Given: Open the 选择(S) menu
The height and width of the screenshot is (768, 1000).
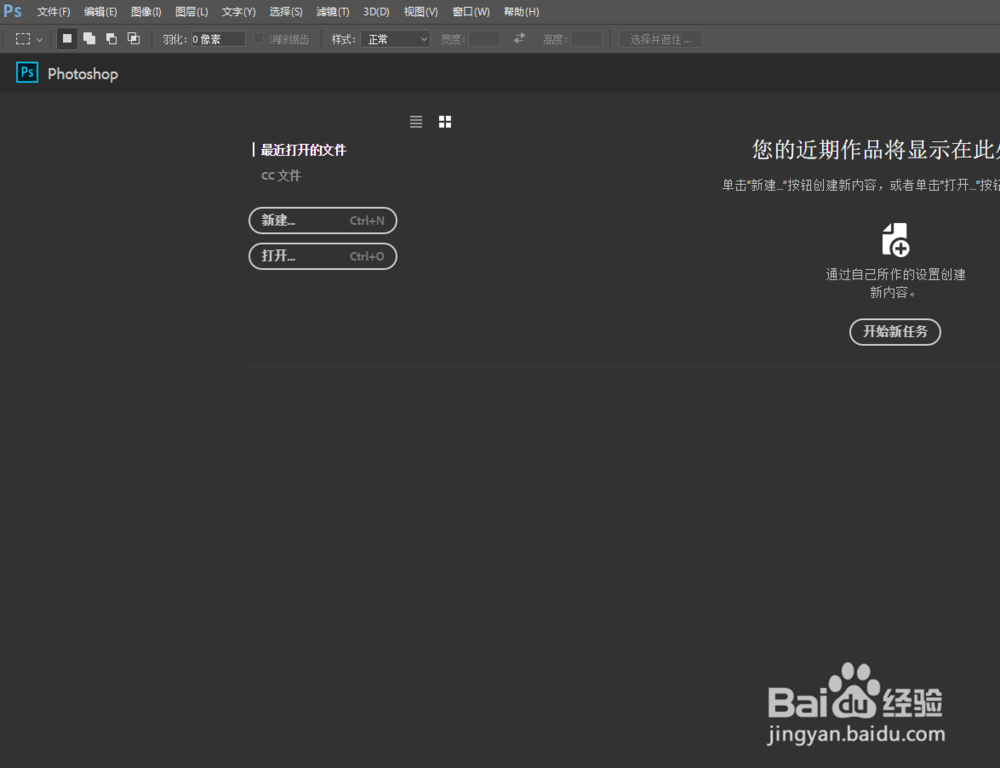Looking at the screenshot, I should (x=286, y=11).
